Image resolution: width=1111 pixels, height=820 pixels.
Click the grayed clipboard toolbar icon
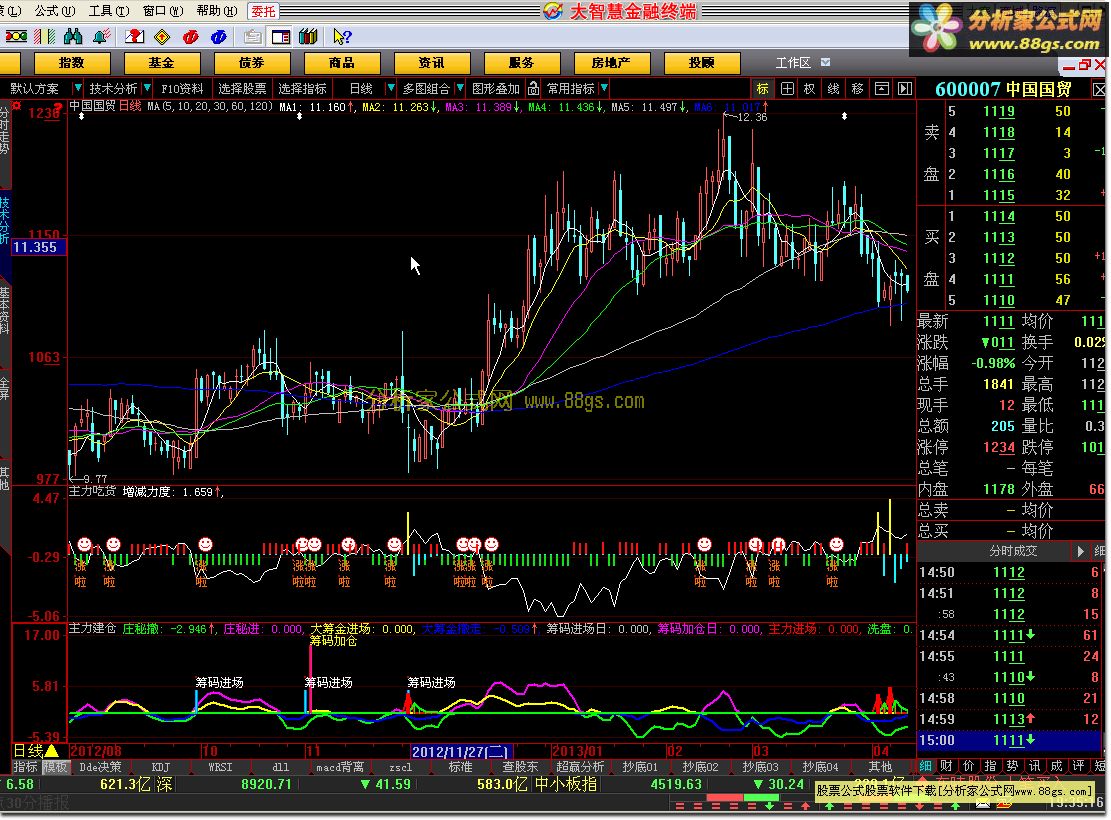tap(252, 36)
